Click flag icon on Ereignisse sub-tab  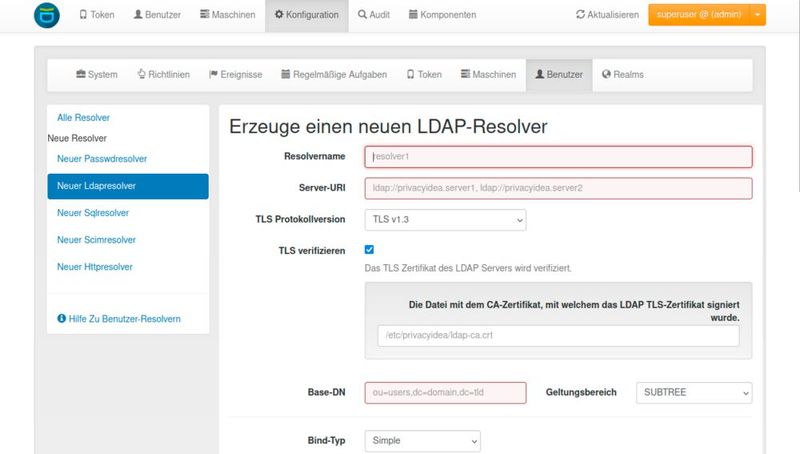[213, 74]
